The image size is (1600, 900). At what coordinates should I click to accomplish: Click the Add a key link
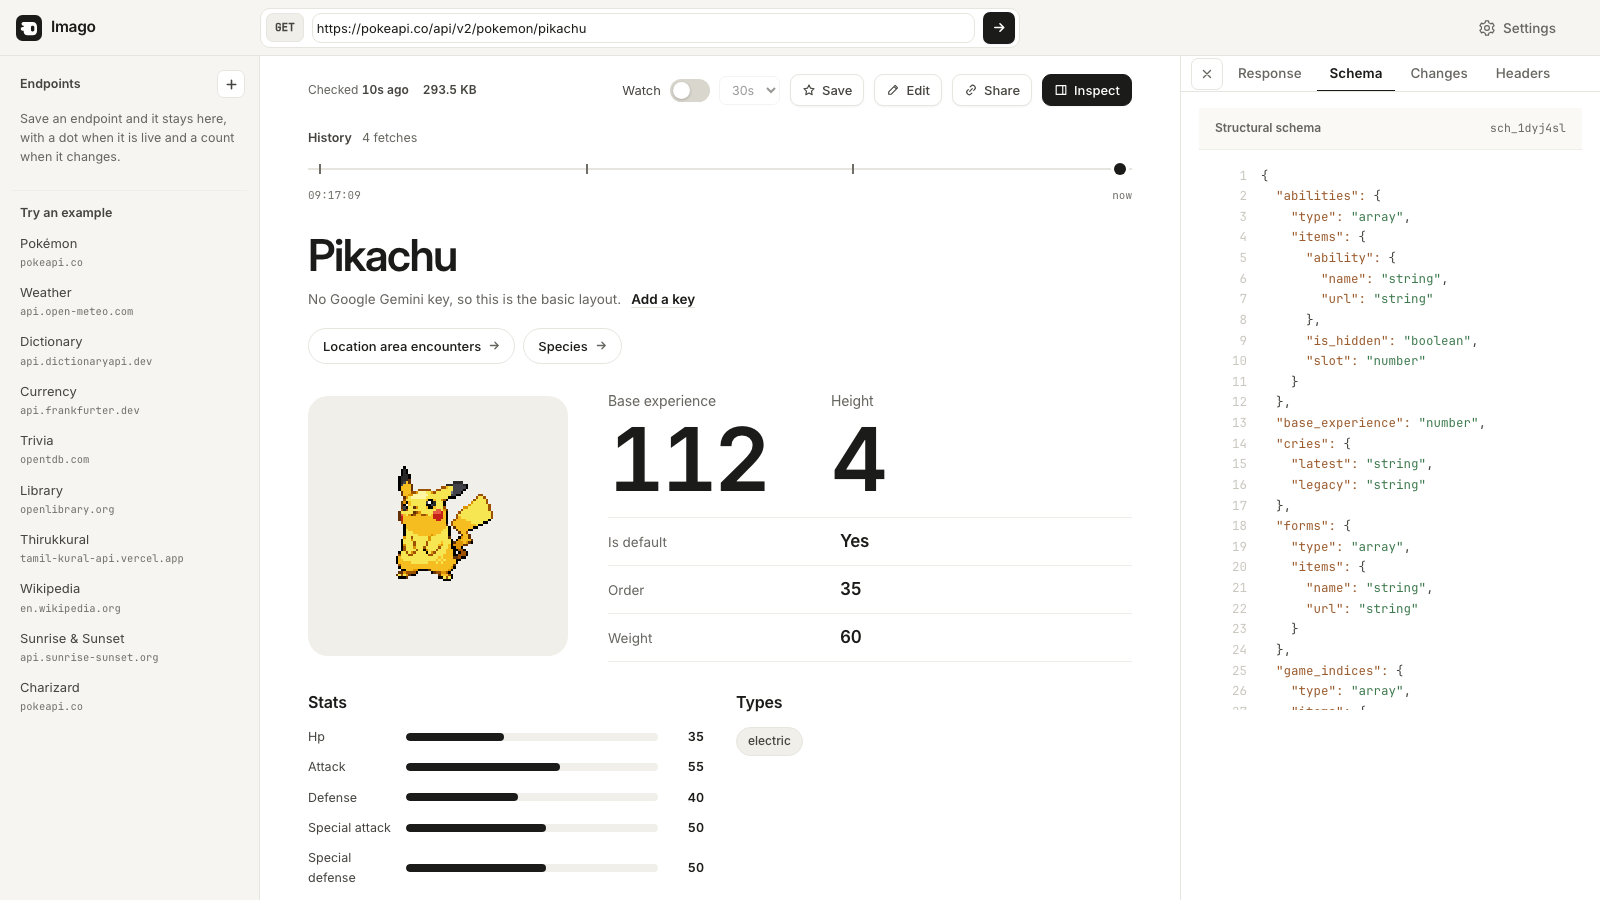663,299
